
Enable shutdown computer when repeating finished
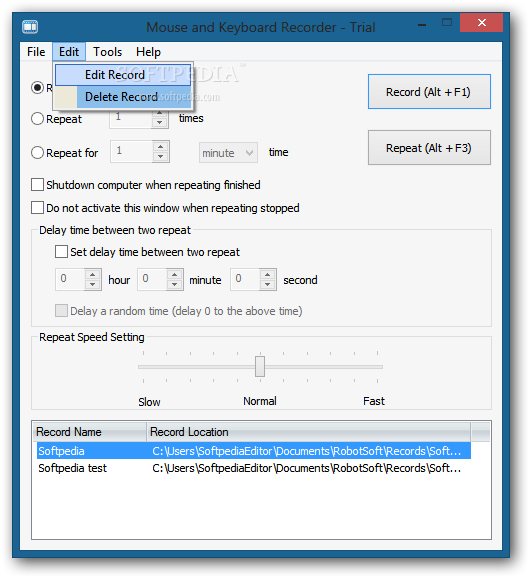(38, 185)
